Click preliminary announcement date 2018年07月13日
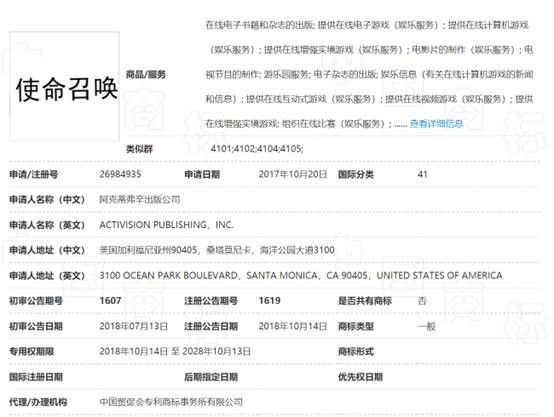The image size is (554, 417). click(x=134, y=326)
